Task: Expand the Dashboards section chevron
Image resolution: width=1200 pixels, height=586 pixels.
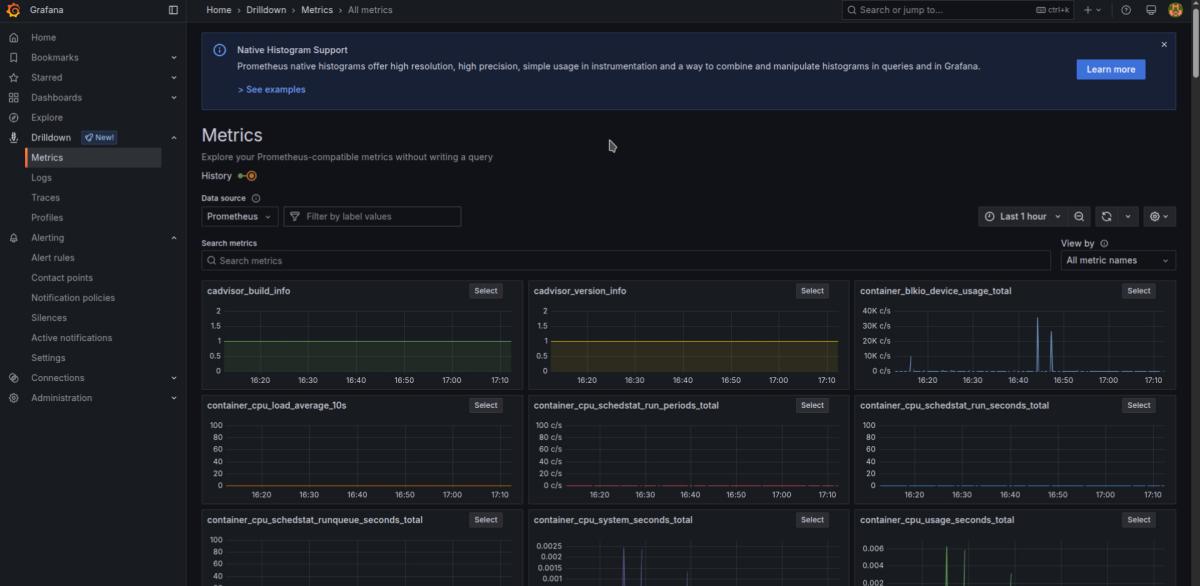Action: (x=174, y=97)
